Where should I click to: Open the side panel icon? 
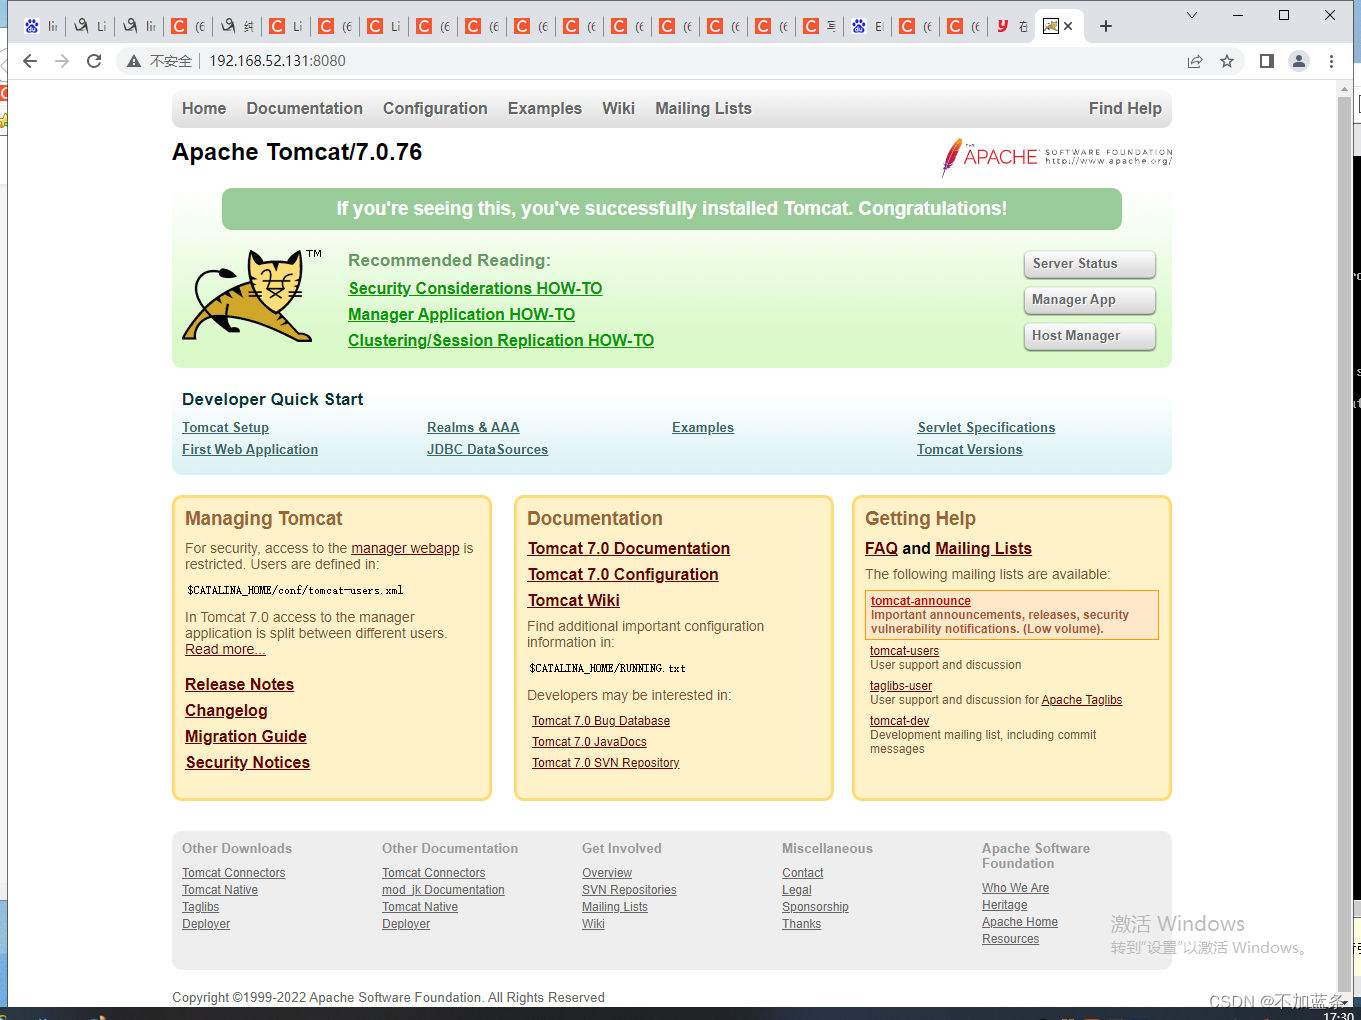(1267, 61)
